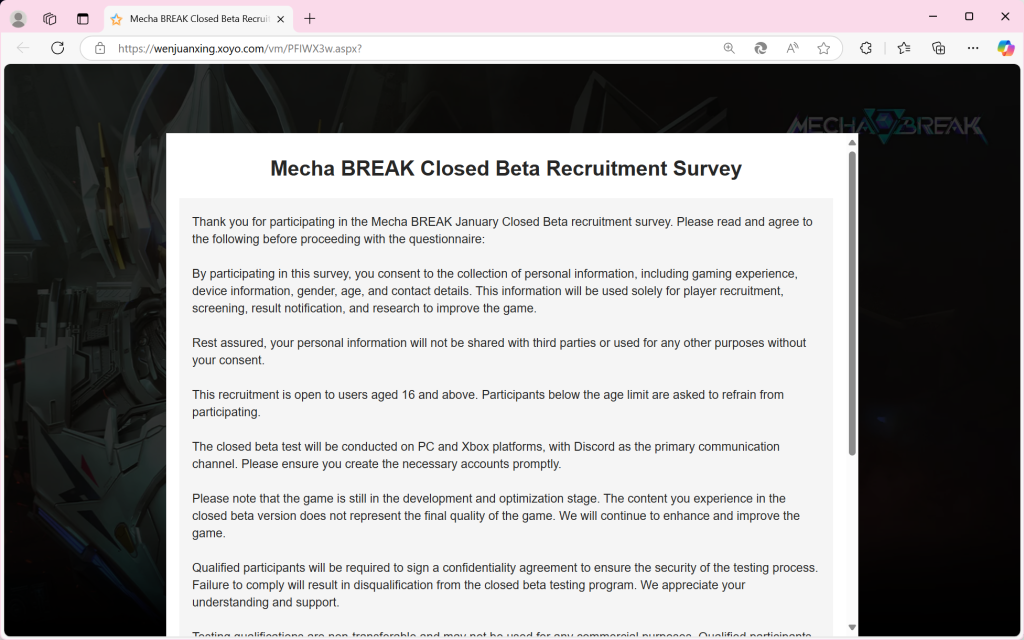
Task: Maximize the browser window
Action: click(969, 16)
